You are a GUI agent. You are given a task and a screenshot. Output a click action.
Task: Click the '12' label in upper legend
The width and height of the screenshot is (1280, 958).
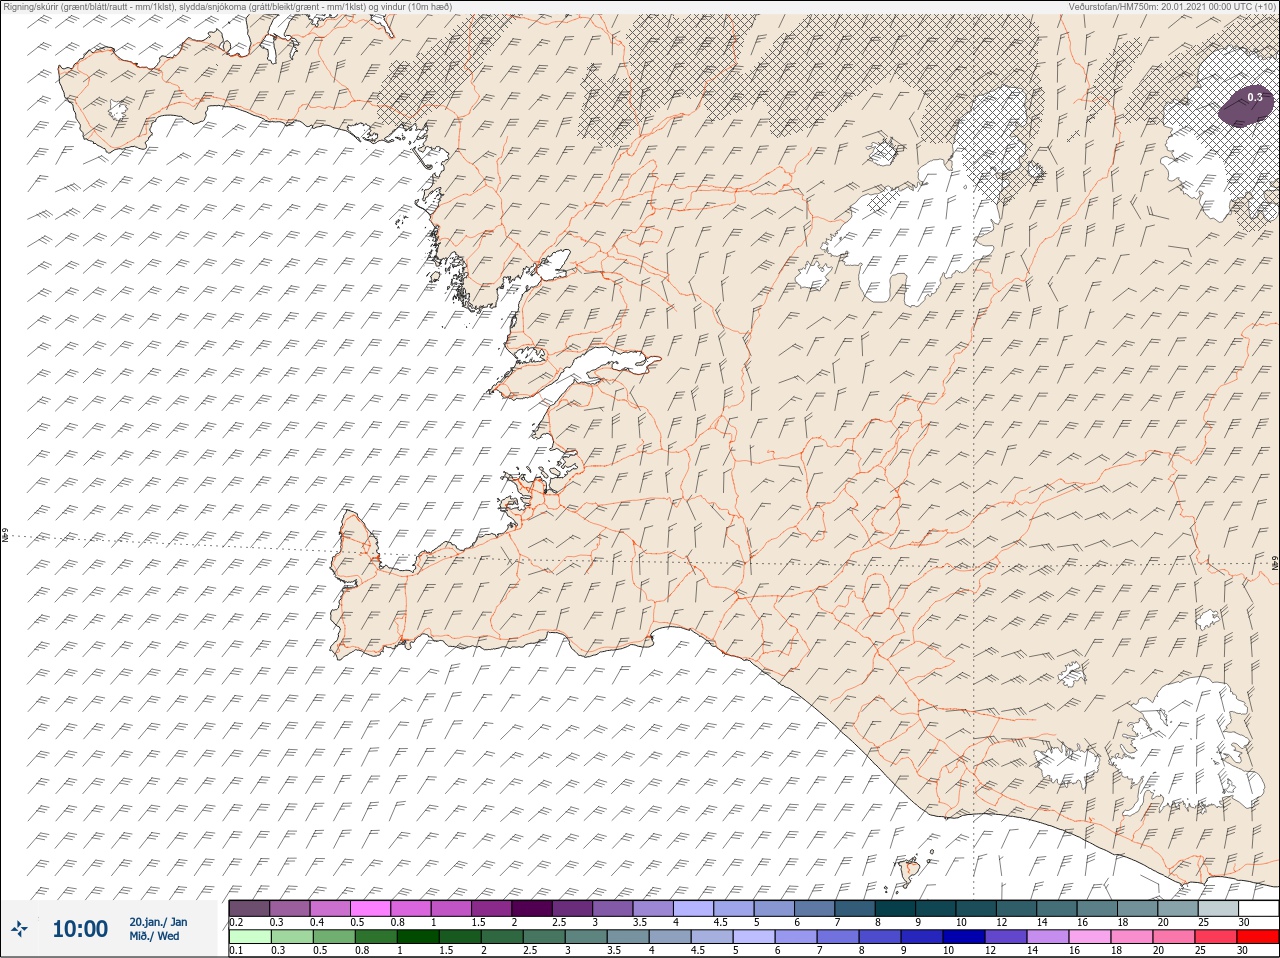(x=1001, y=921)
